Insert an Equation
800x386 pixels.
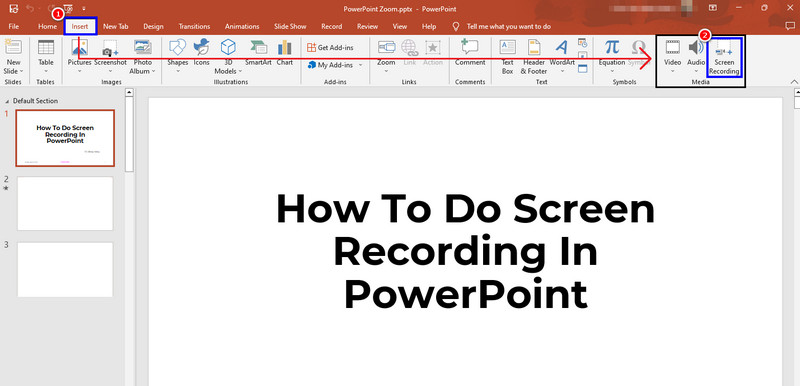coord(612,56)
